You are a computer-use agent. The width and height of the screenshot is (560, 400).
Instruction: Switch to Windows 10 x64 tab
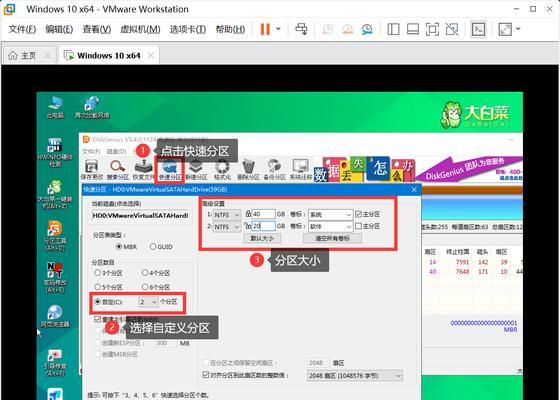[x=109, y=56]
